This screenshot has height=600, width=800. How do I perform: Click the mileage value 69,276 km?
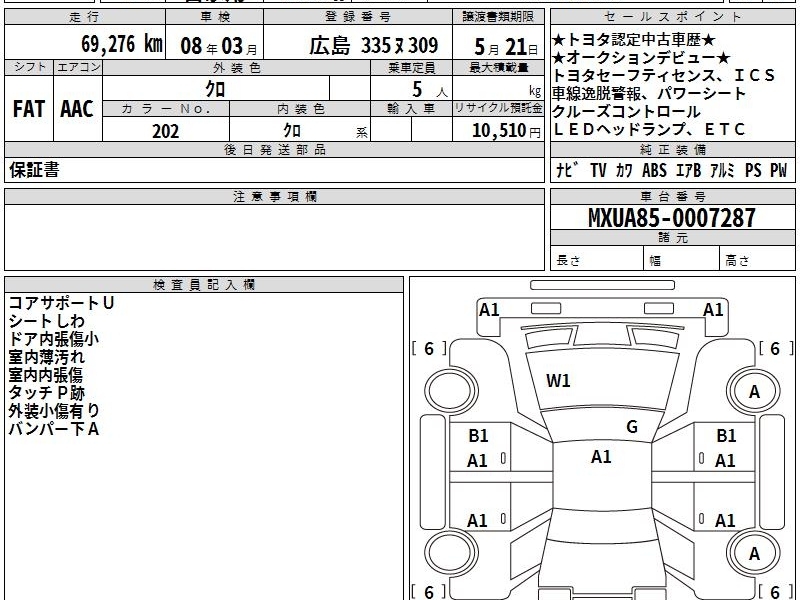(122, 44)
